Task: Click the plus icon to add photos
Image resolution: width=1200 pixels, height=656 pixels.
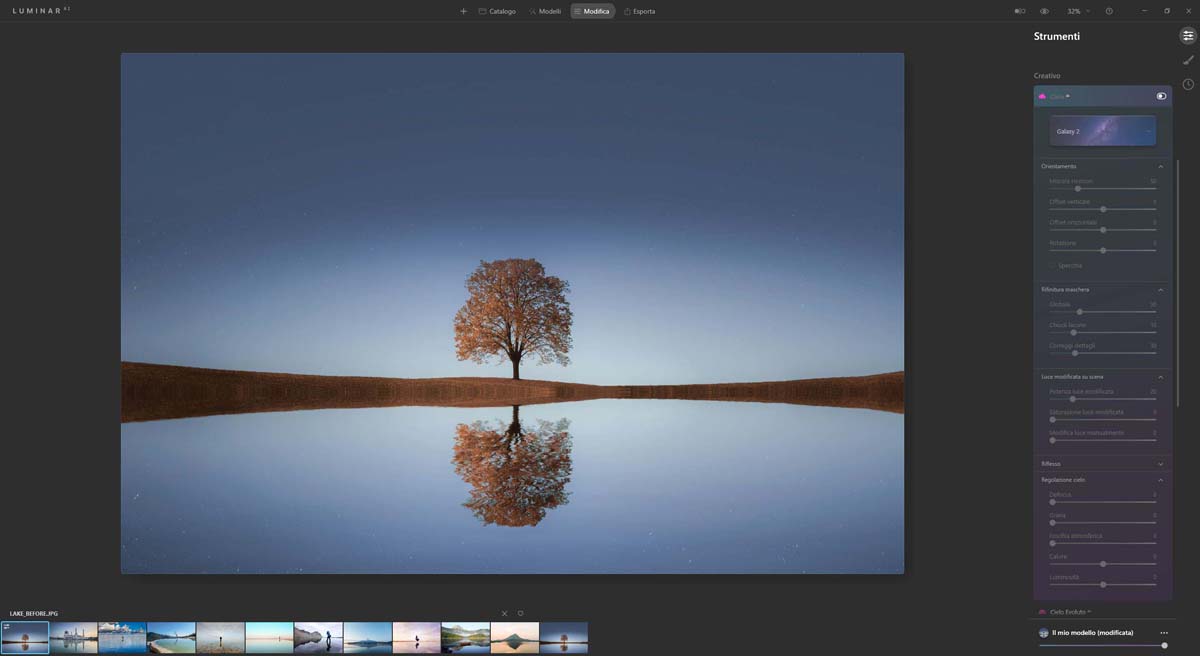Action: pyautogui.click(x=463, y=11)
